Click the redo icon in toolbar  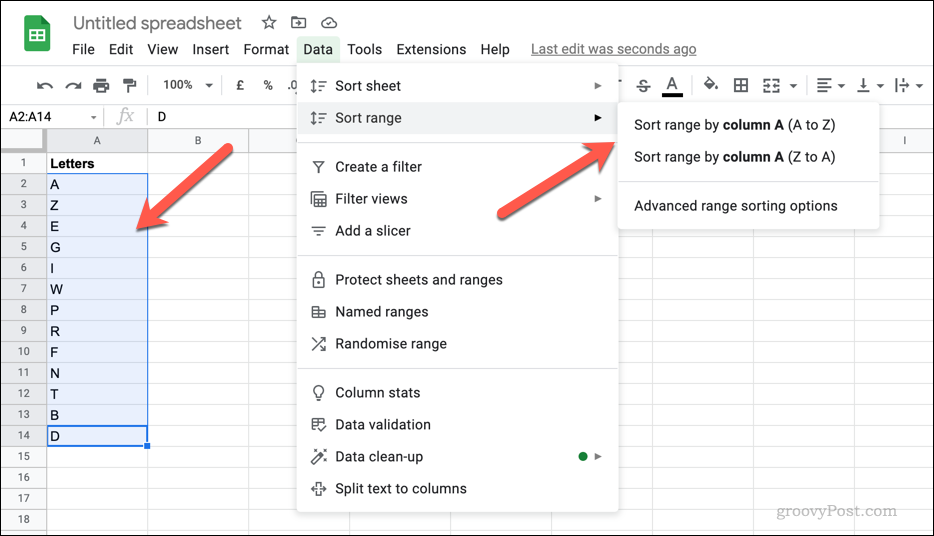[x=73, y=86]
